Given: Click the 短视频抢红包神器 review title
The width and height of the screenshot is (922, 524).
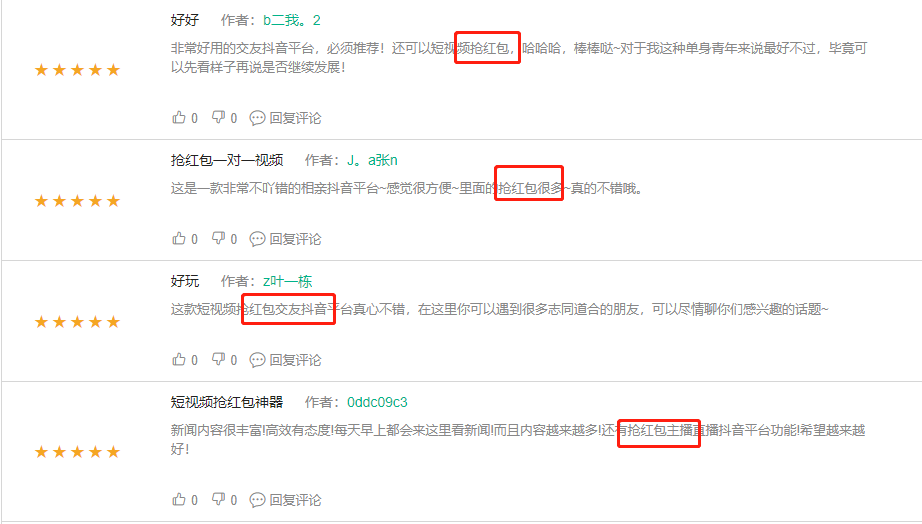Looking at the screenshot, I should coord(227,402).
